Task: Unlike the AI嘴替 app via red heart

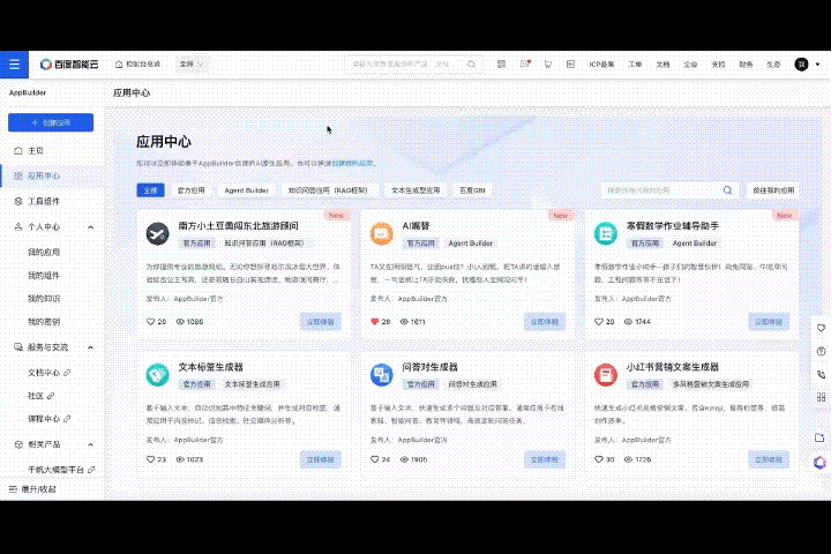Action: click(x=375, y=322)
